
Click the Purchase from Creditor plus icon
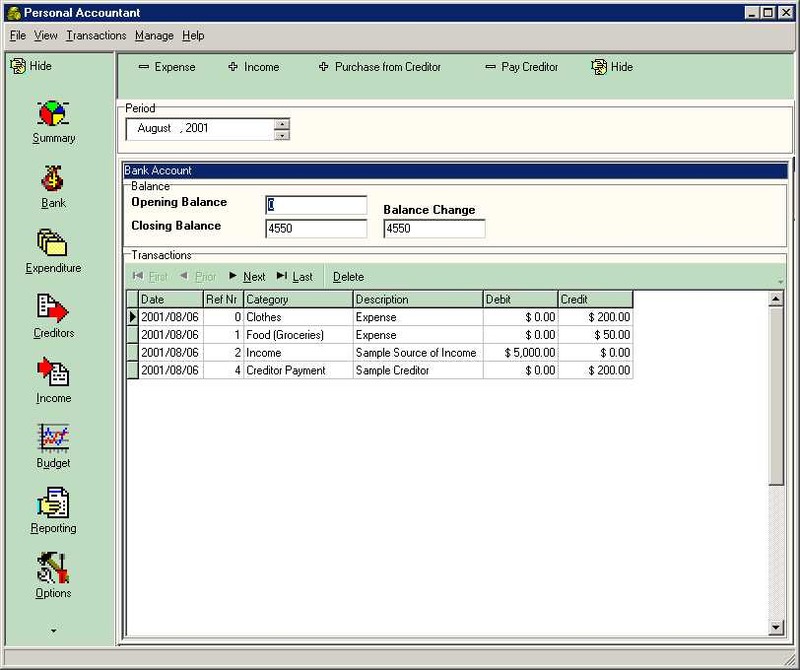(323, 67)
